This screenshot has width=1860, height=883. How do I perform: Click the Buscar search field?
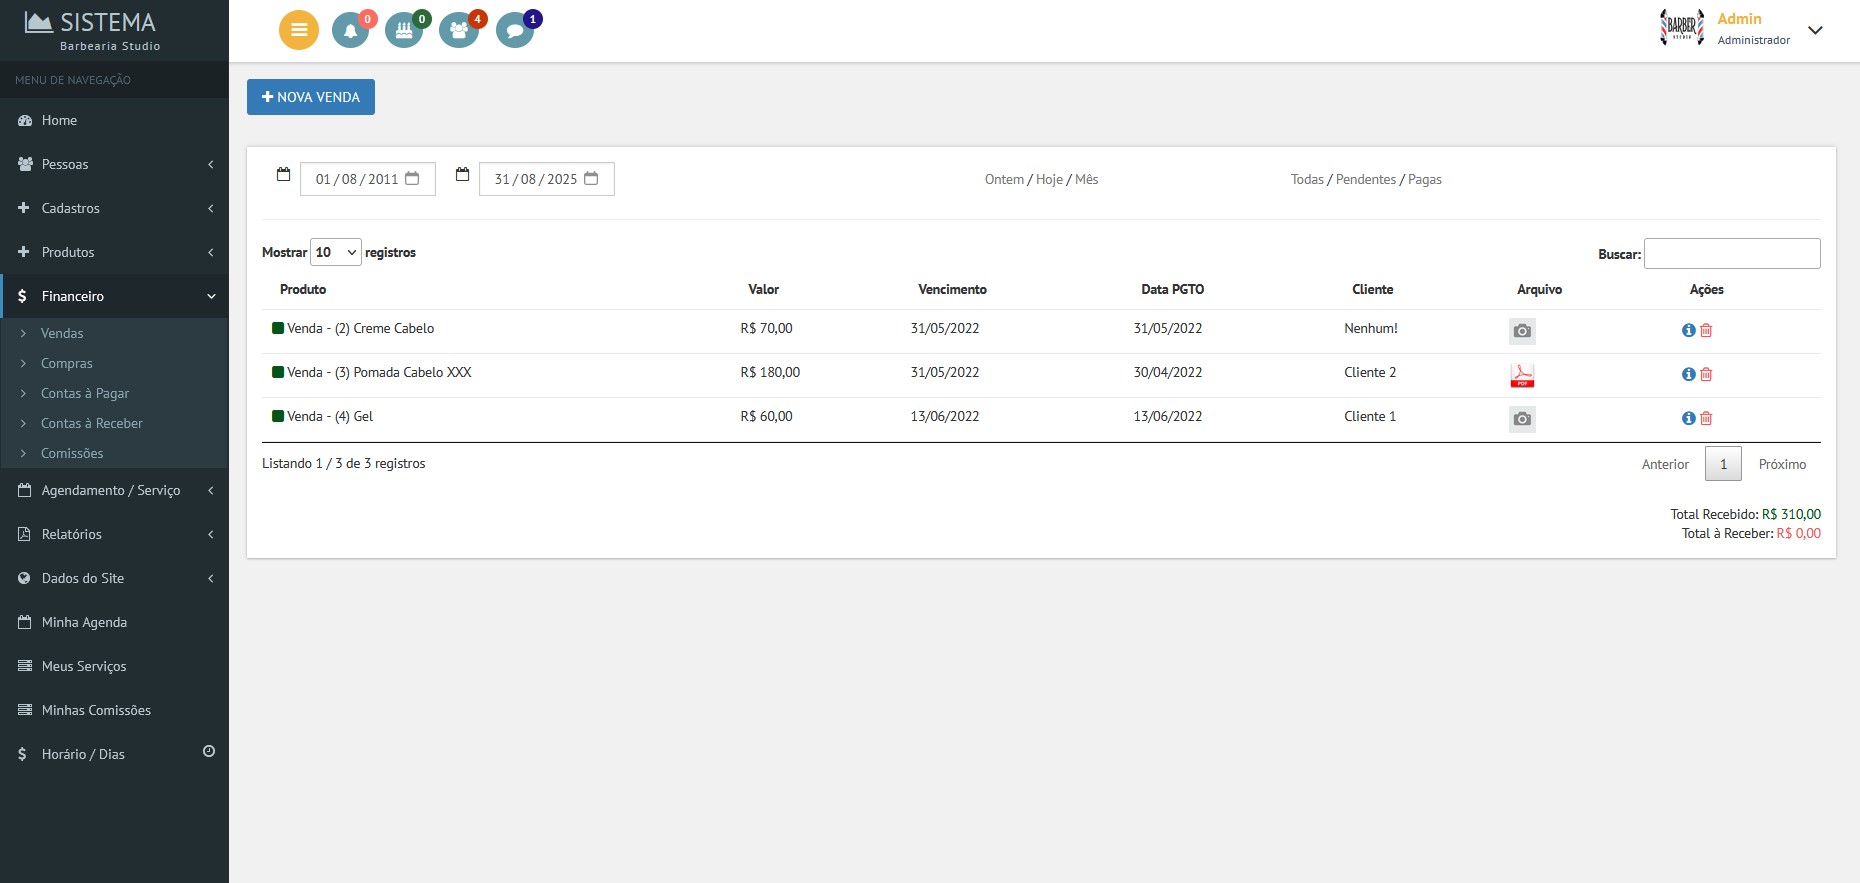coord(1731,253)
